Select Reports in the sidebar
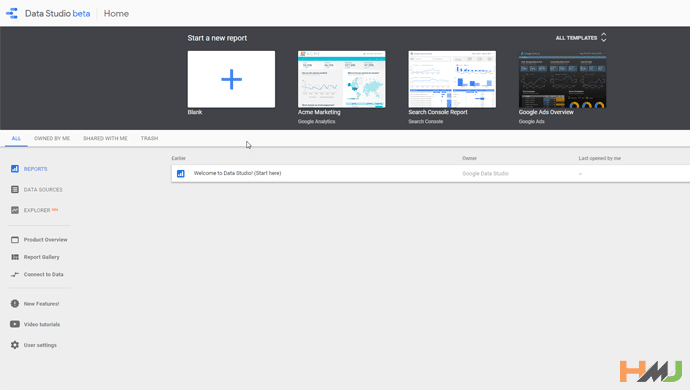 coord(36,169)
